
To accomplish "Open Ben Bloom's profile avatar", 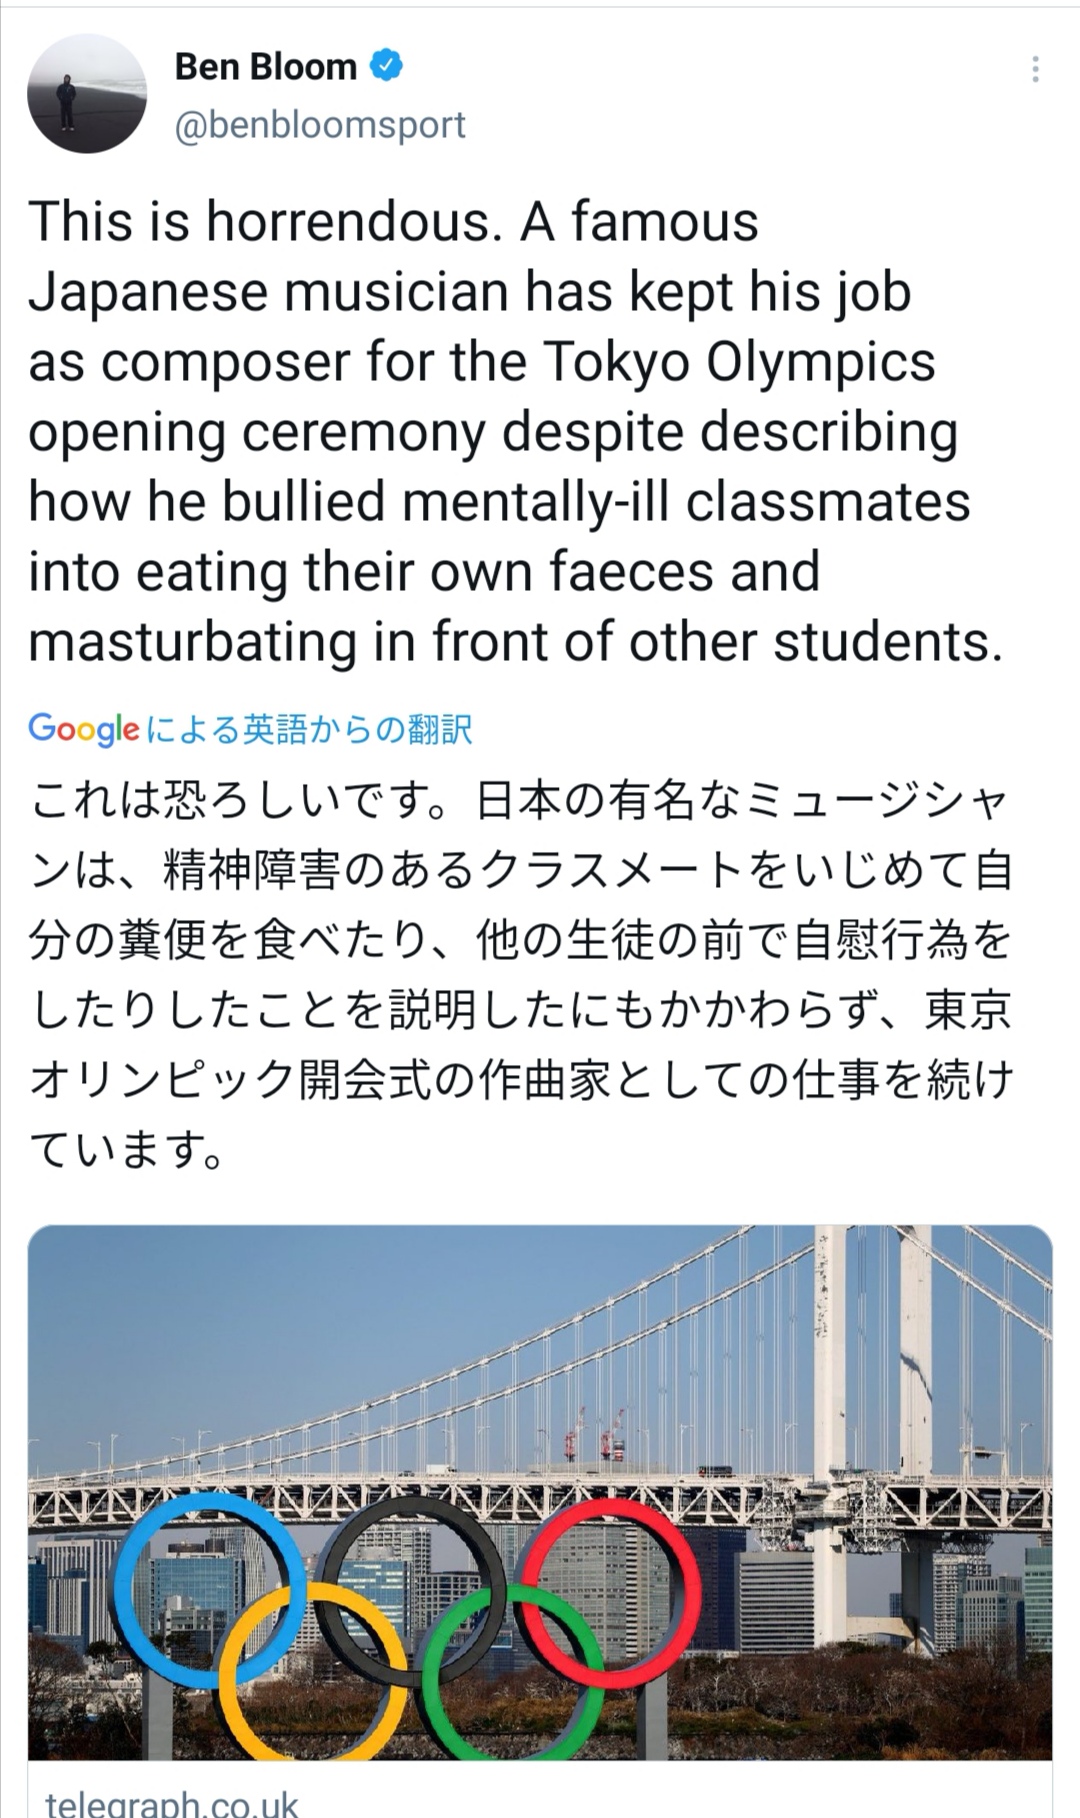I will tap(87, 94).
